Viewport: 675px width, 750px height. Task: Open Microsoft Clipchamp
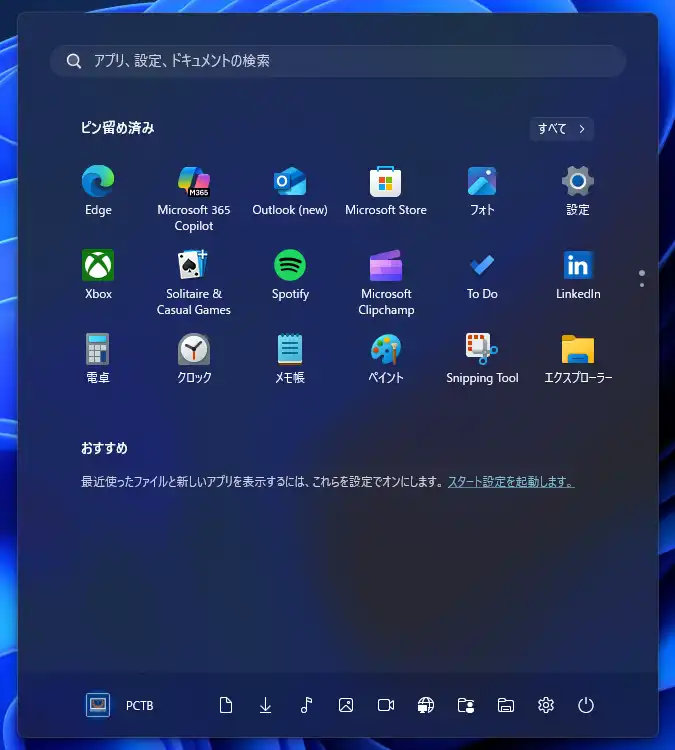click(386, 282)
